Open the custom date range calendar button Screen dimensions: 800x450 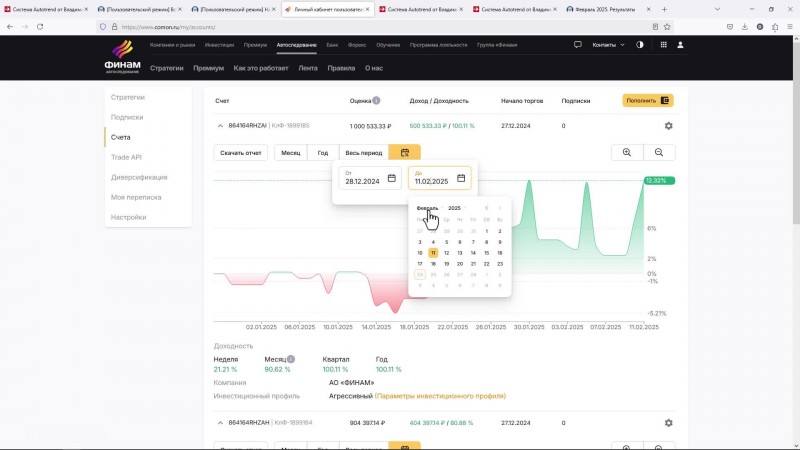click(405, 153)
